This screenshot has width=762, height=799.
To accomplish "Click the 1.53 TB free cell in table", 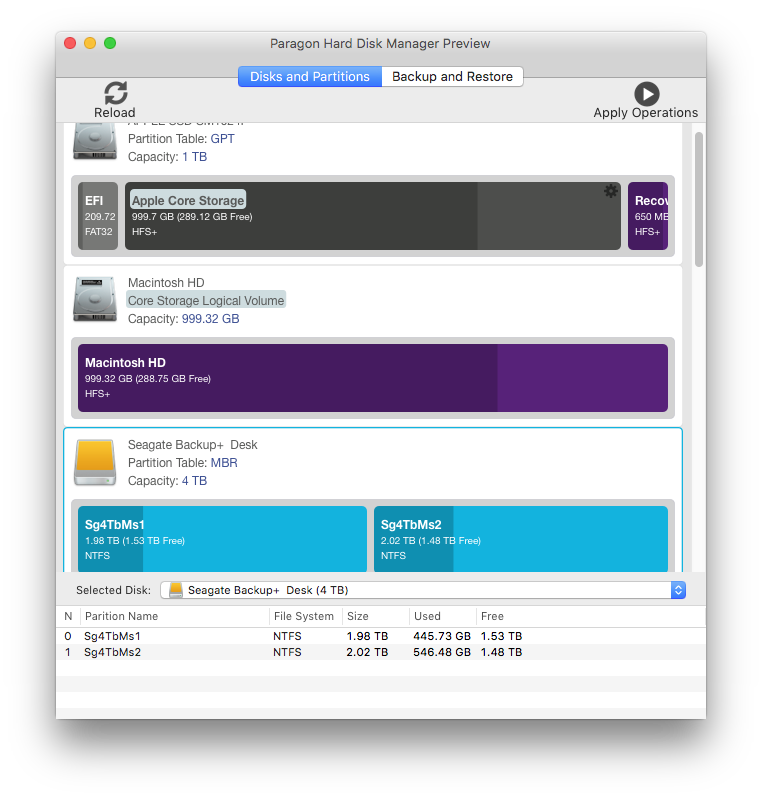I will coord(501,636).
